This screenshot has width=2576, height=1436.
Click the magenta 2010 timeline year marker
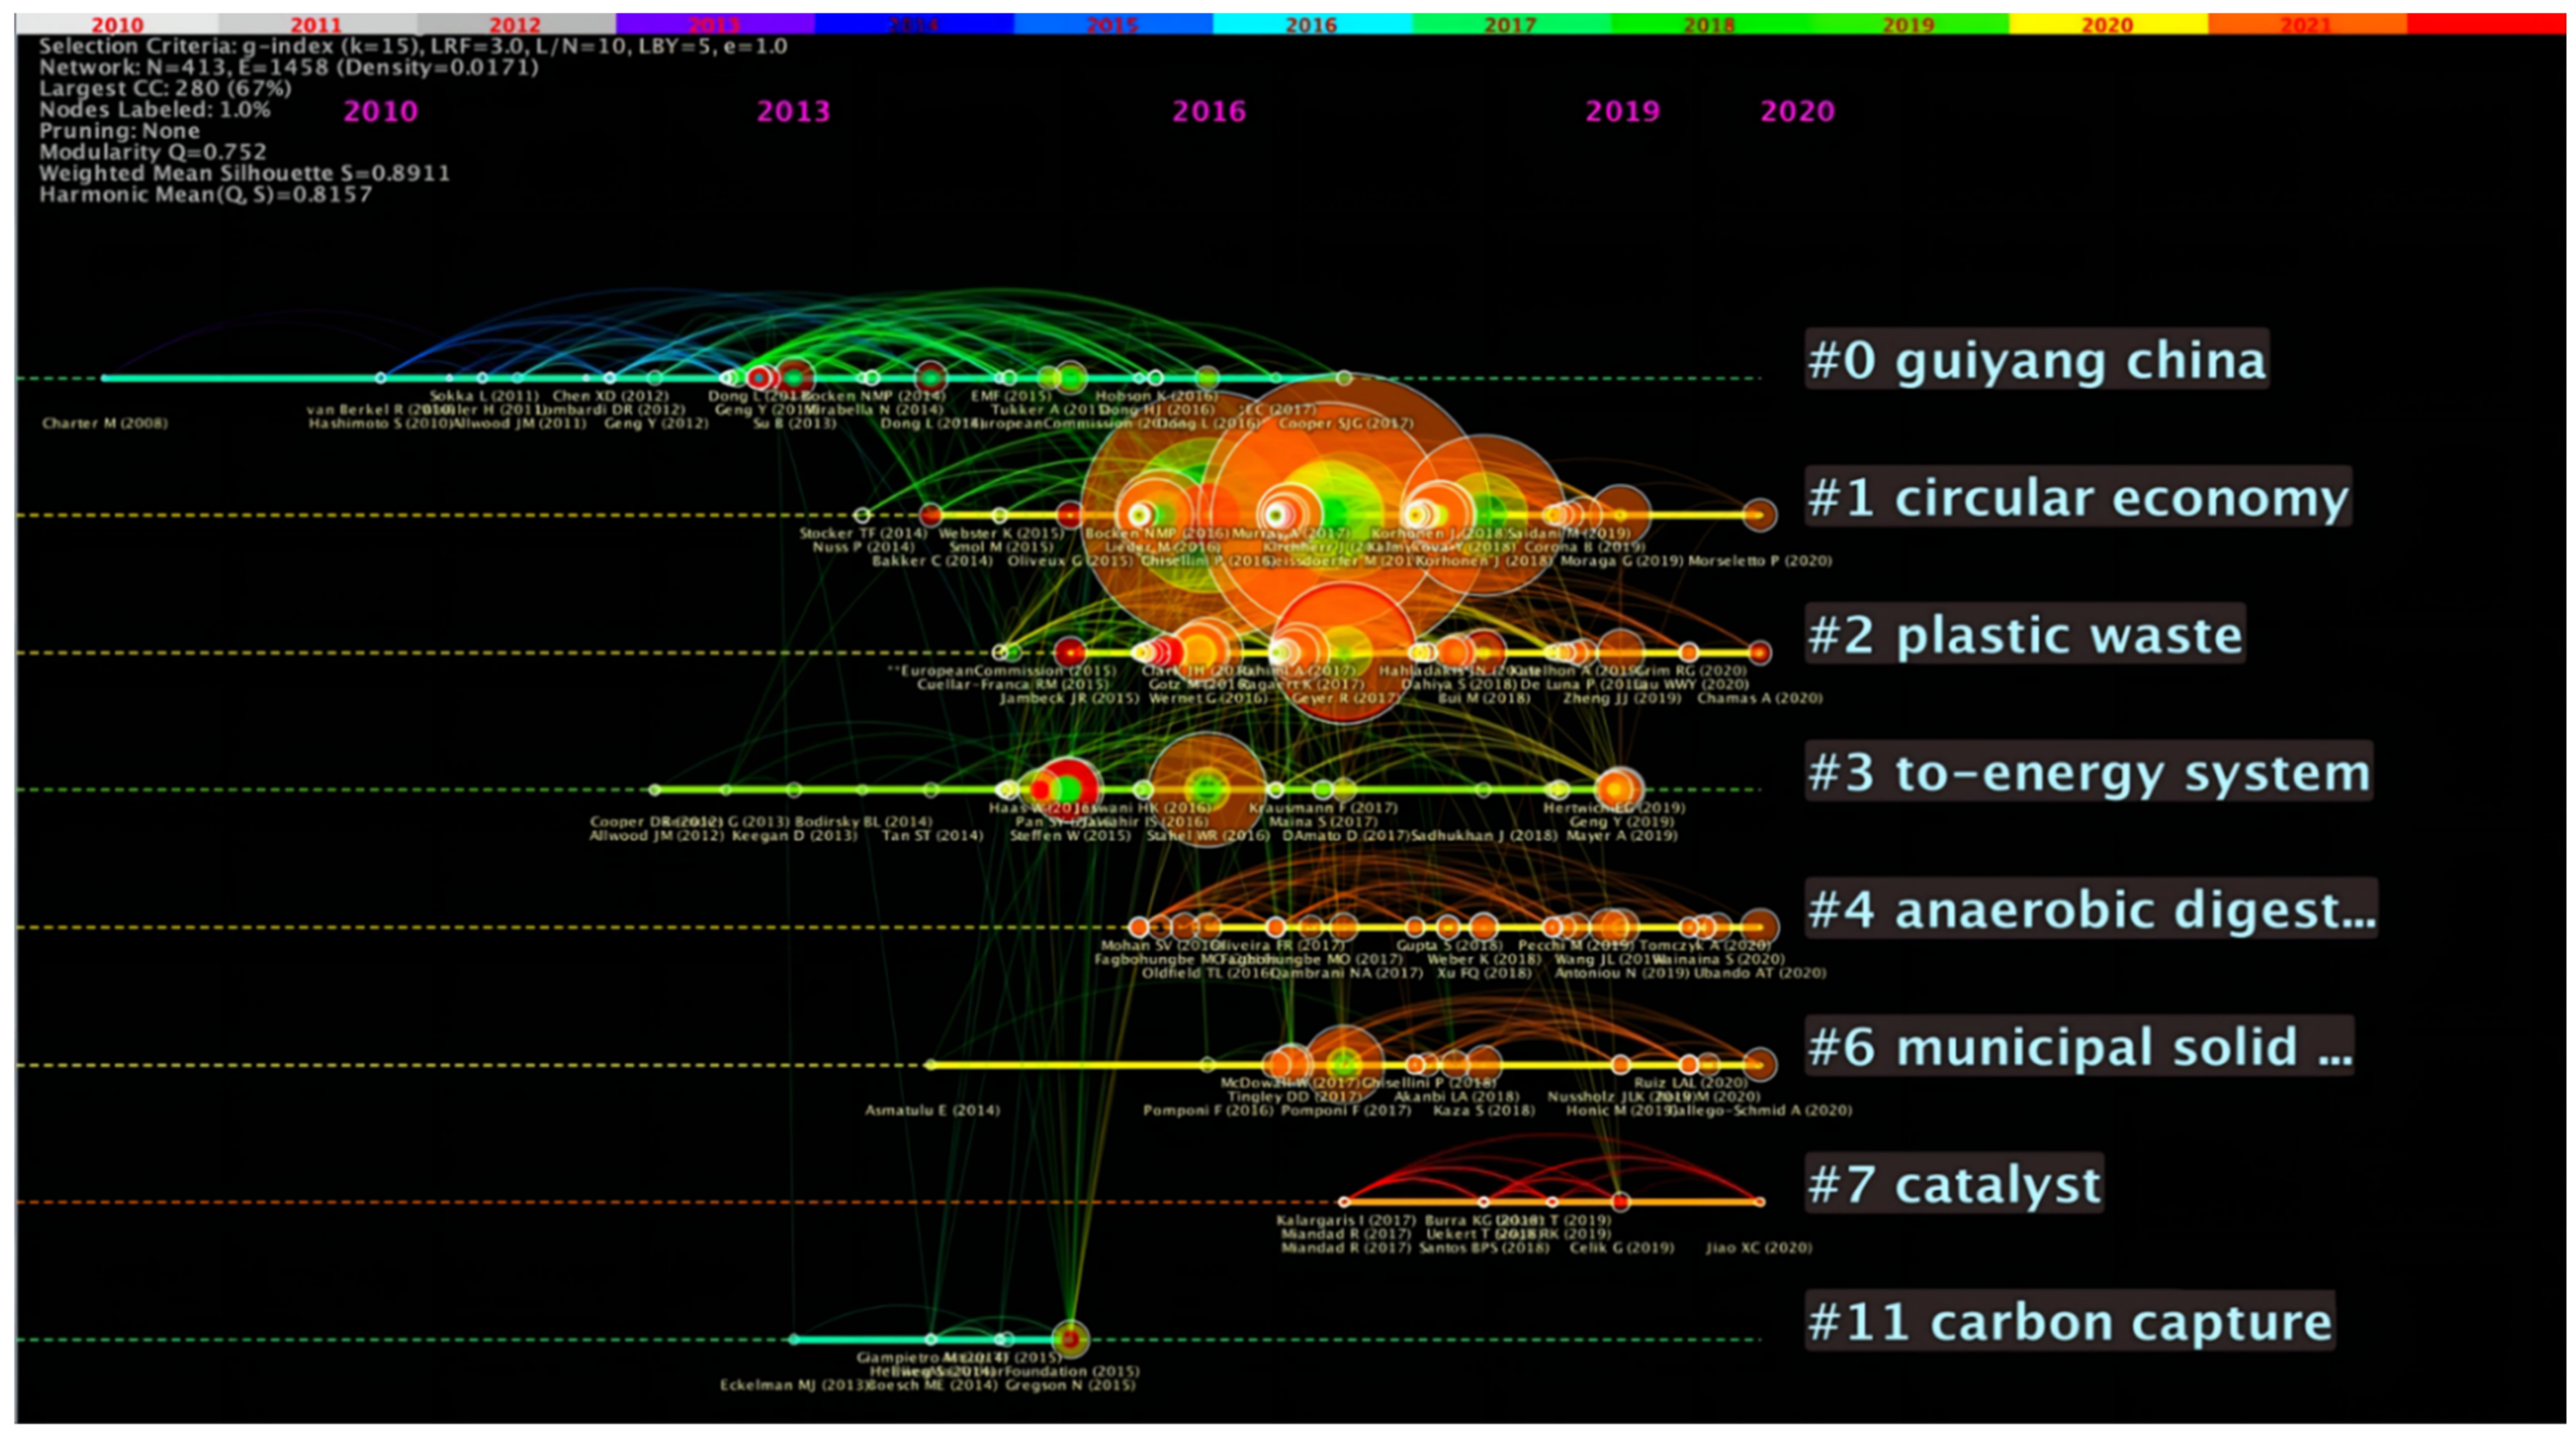pyautogui.click(x=380, y=111)
